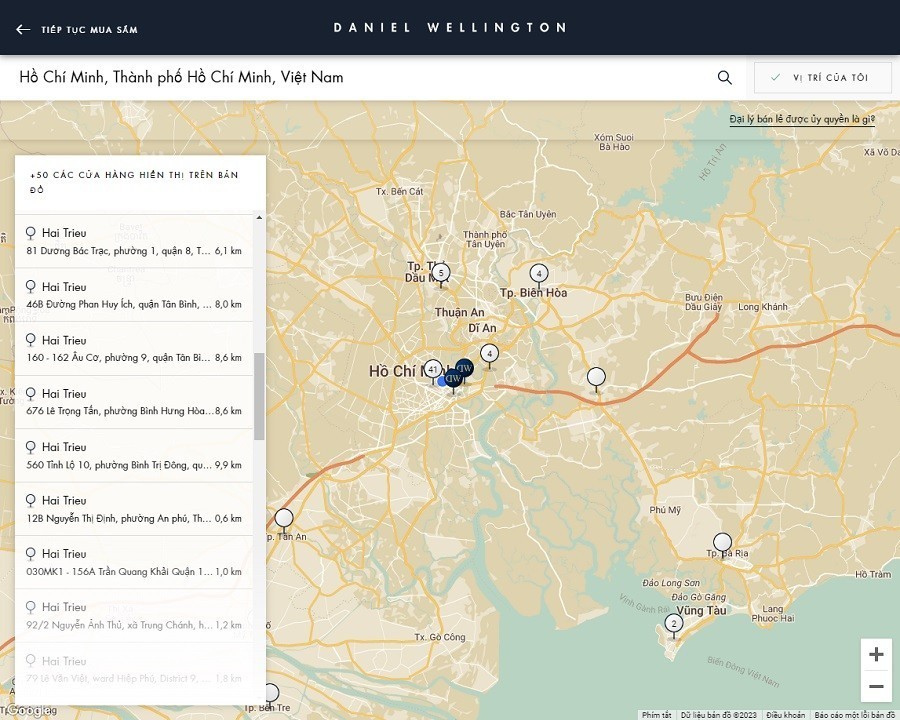Open 'Phím tắt' keyboard shortcuts link
The image size is (900, 720).
click(x=657, y=715)
